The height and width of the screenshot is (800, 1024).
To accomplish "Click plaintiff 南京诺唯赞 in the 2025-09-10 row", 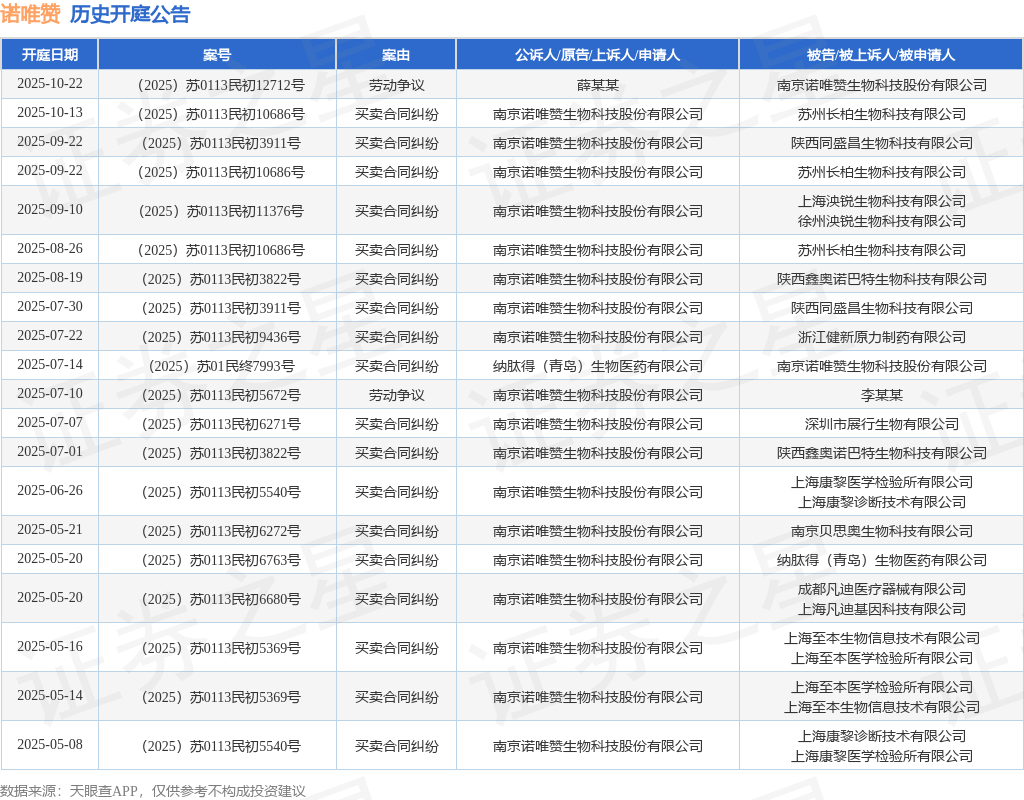I will coord(598,211).
